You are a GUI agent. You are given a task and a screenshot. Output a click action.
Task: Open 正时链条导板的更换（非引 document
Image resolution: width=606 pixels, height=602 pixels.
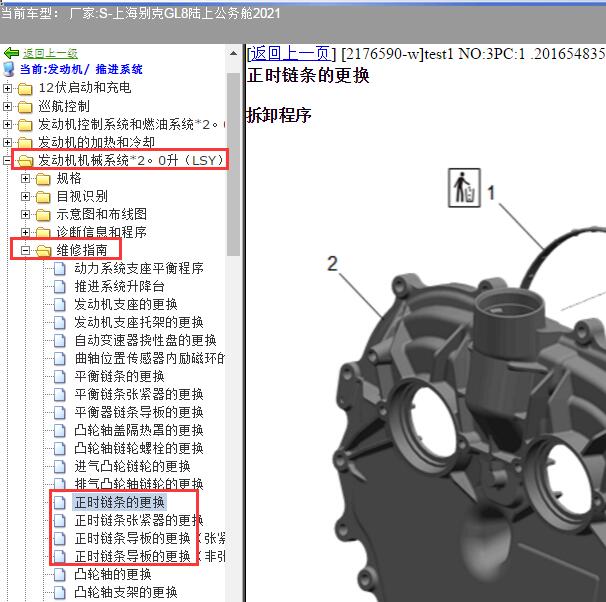pos(150,556)
